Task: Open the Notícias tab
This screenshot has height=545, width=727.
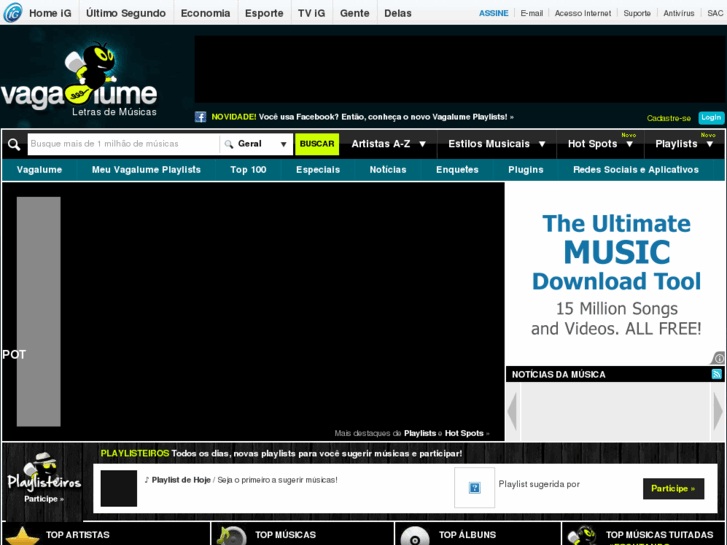Action: [x=388, y=170]
